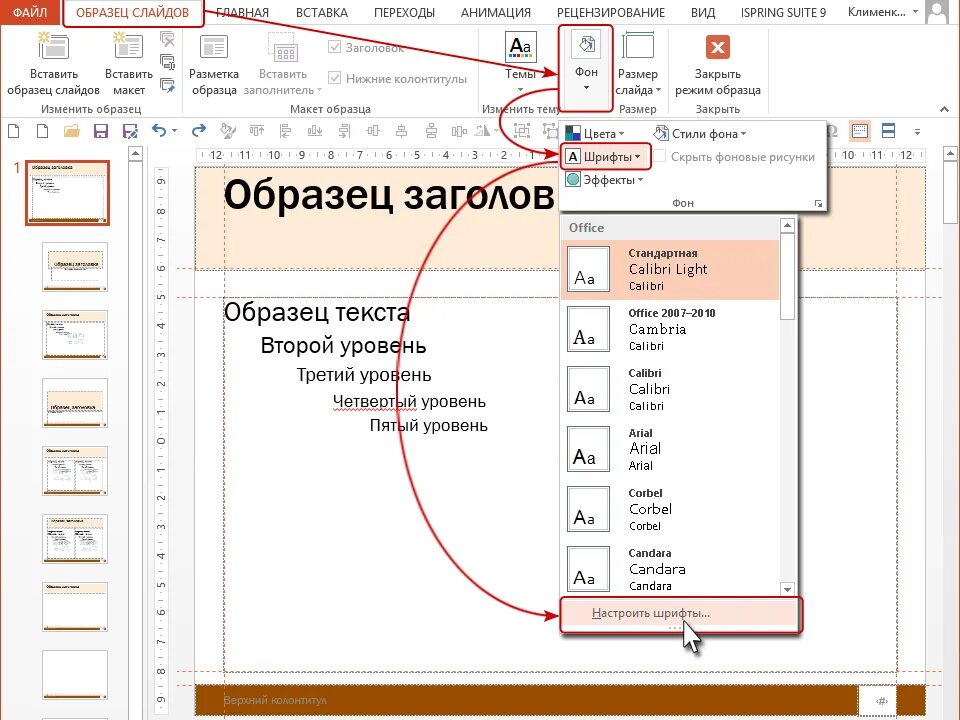Image resolution: width=960 pixels, height=720 pixels.
Task: Click the Align Right icon
Action: 344,130
